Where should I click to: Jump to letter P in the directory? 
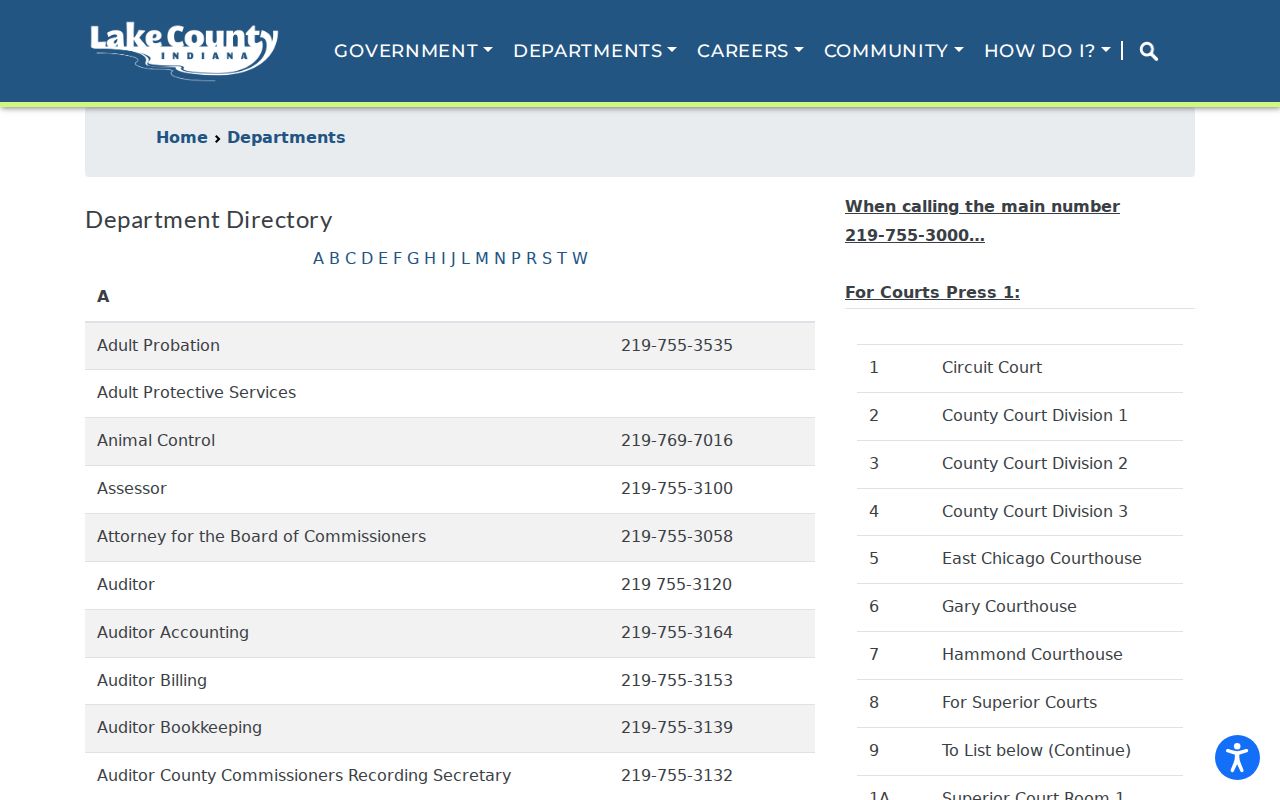point(517,259)
